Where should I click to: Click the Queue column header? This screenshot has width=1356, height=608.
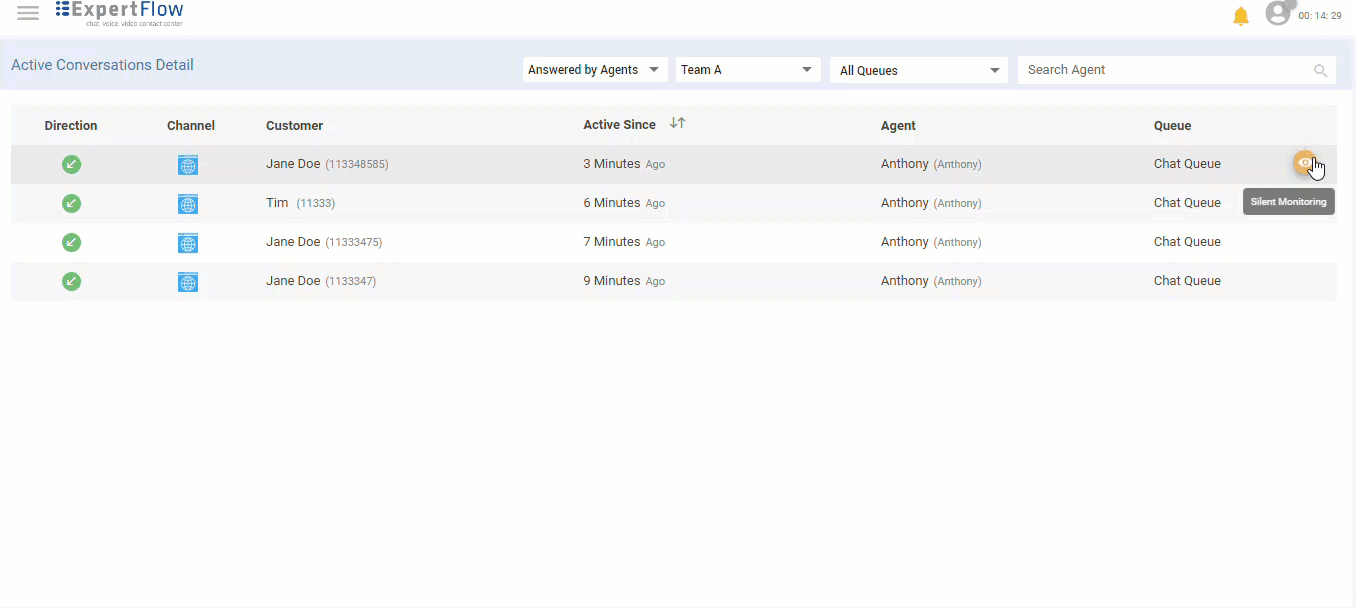point(1172,126)
